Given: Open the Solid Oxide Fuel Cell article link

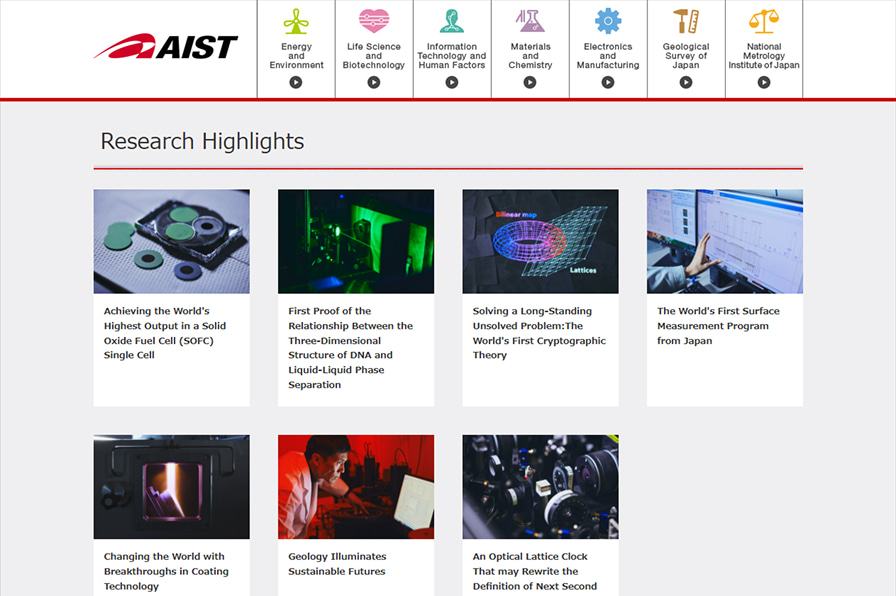Looking at the screenshot, I should [x=165, y=333].
